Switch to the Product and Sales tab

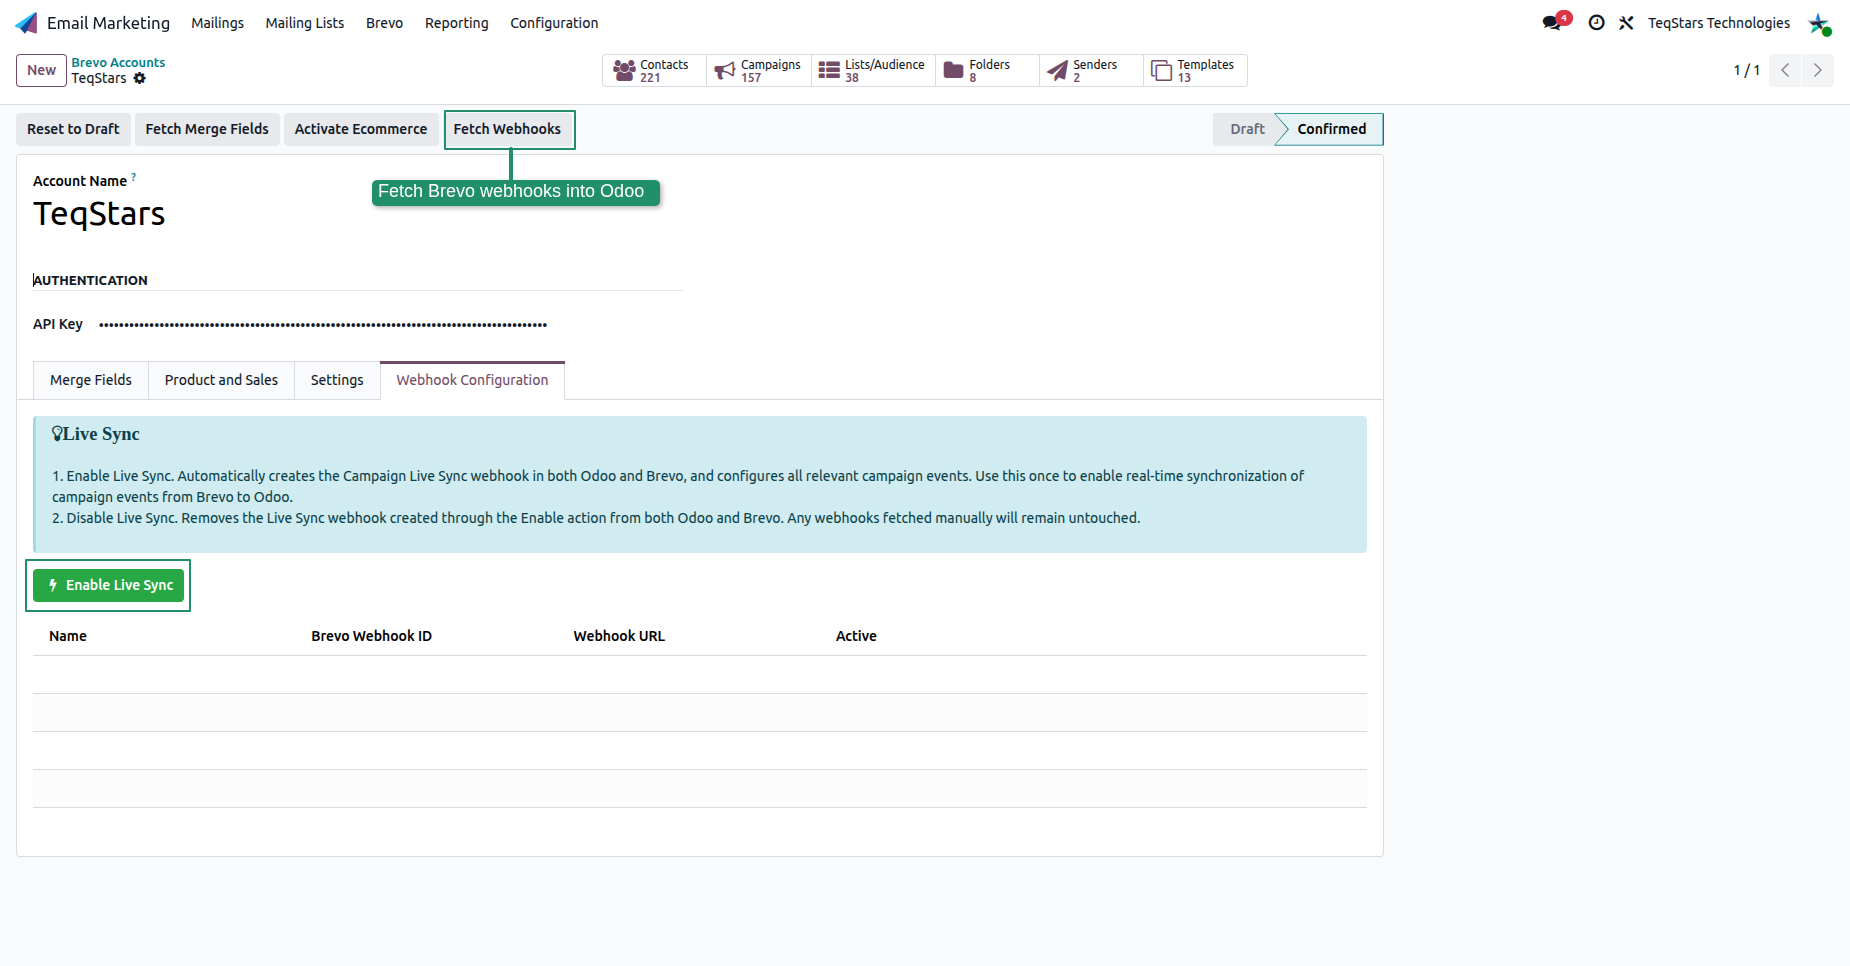pos(221,380)
